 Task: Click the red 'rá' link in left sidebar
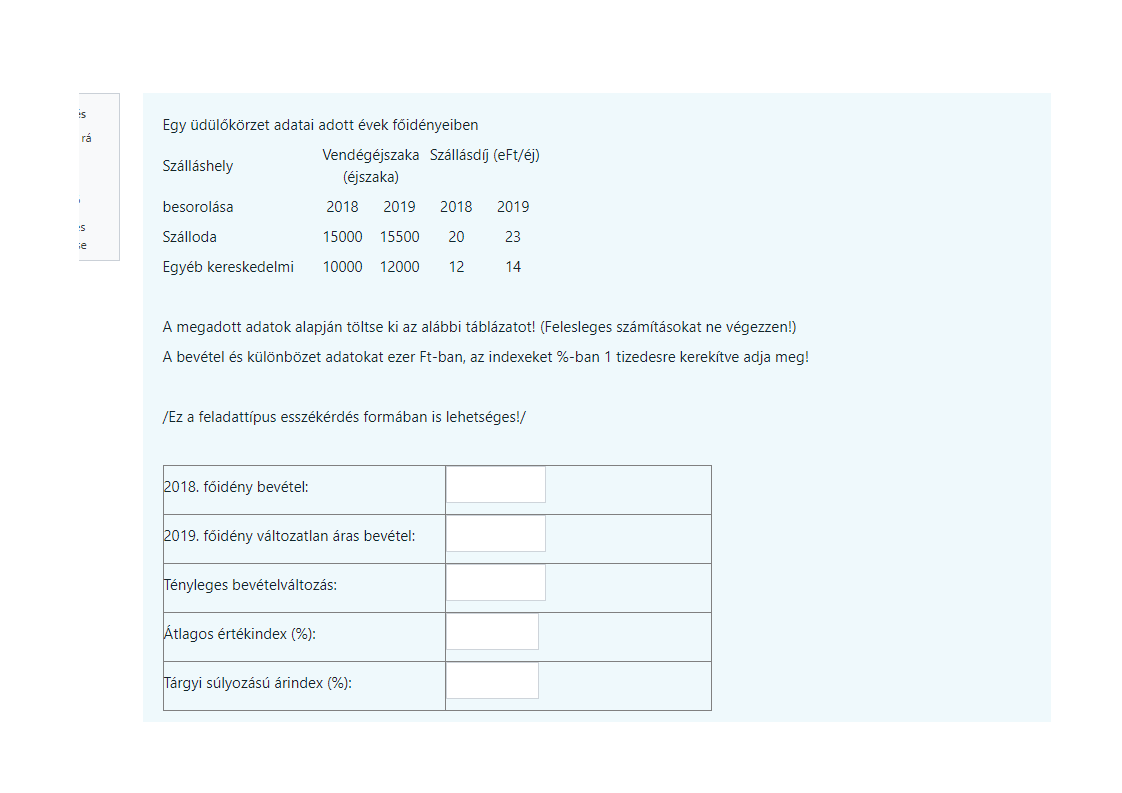[86, 139]
